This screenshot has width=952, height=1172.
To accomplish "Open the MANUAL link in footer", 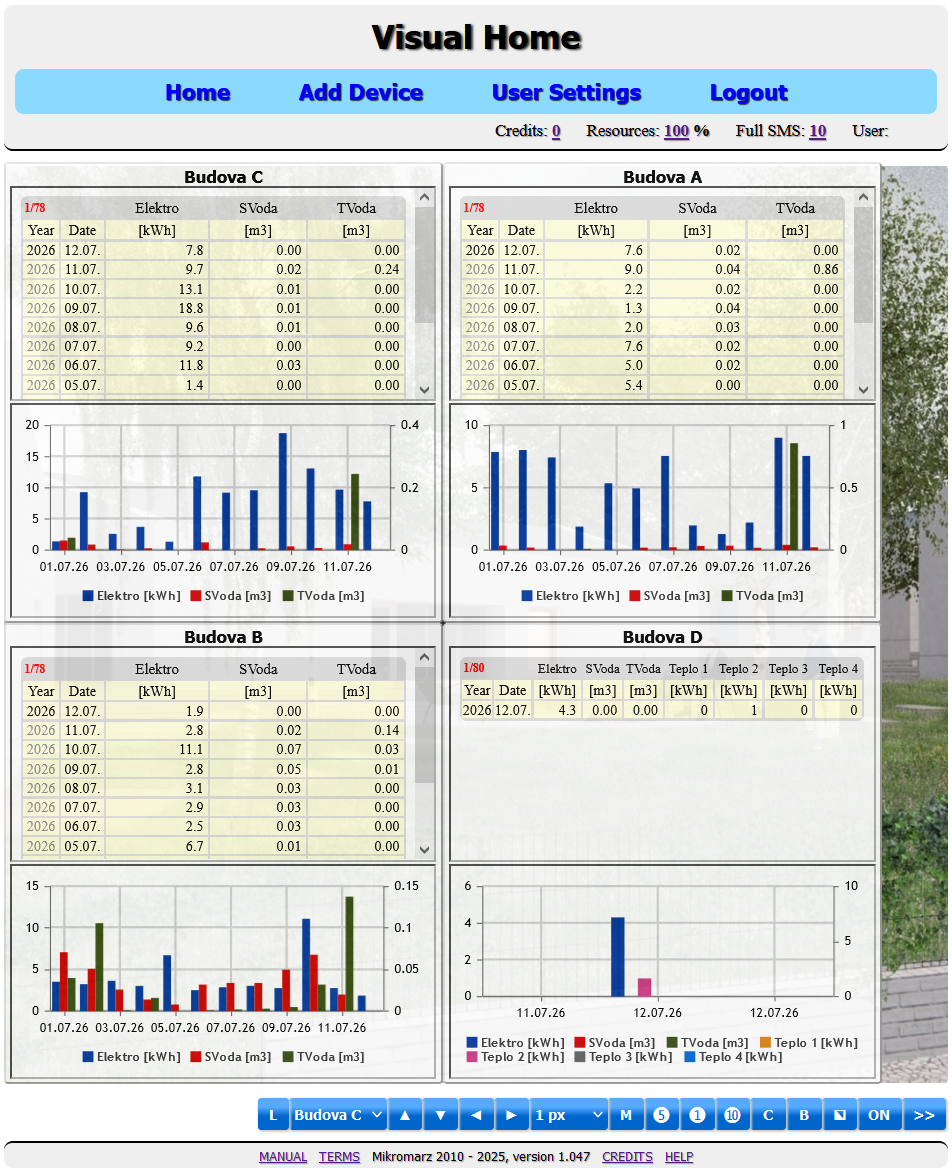I will tap(283, 1156).
